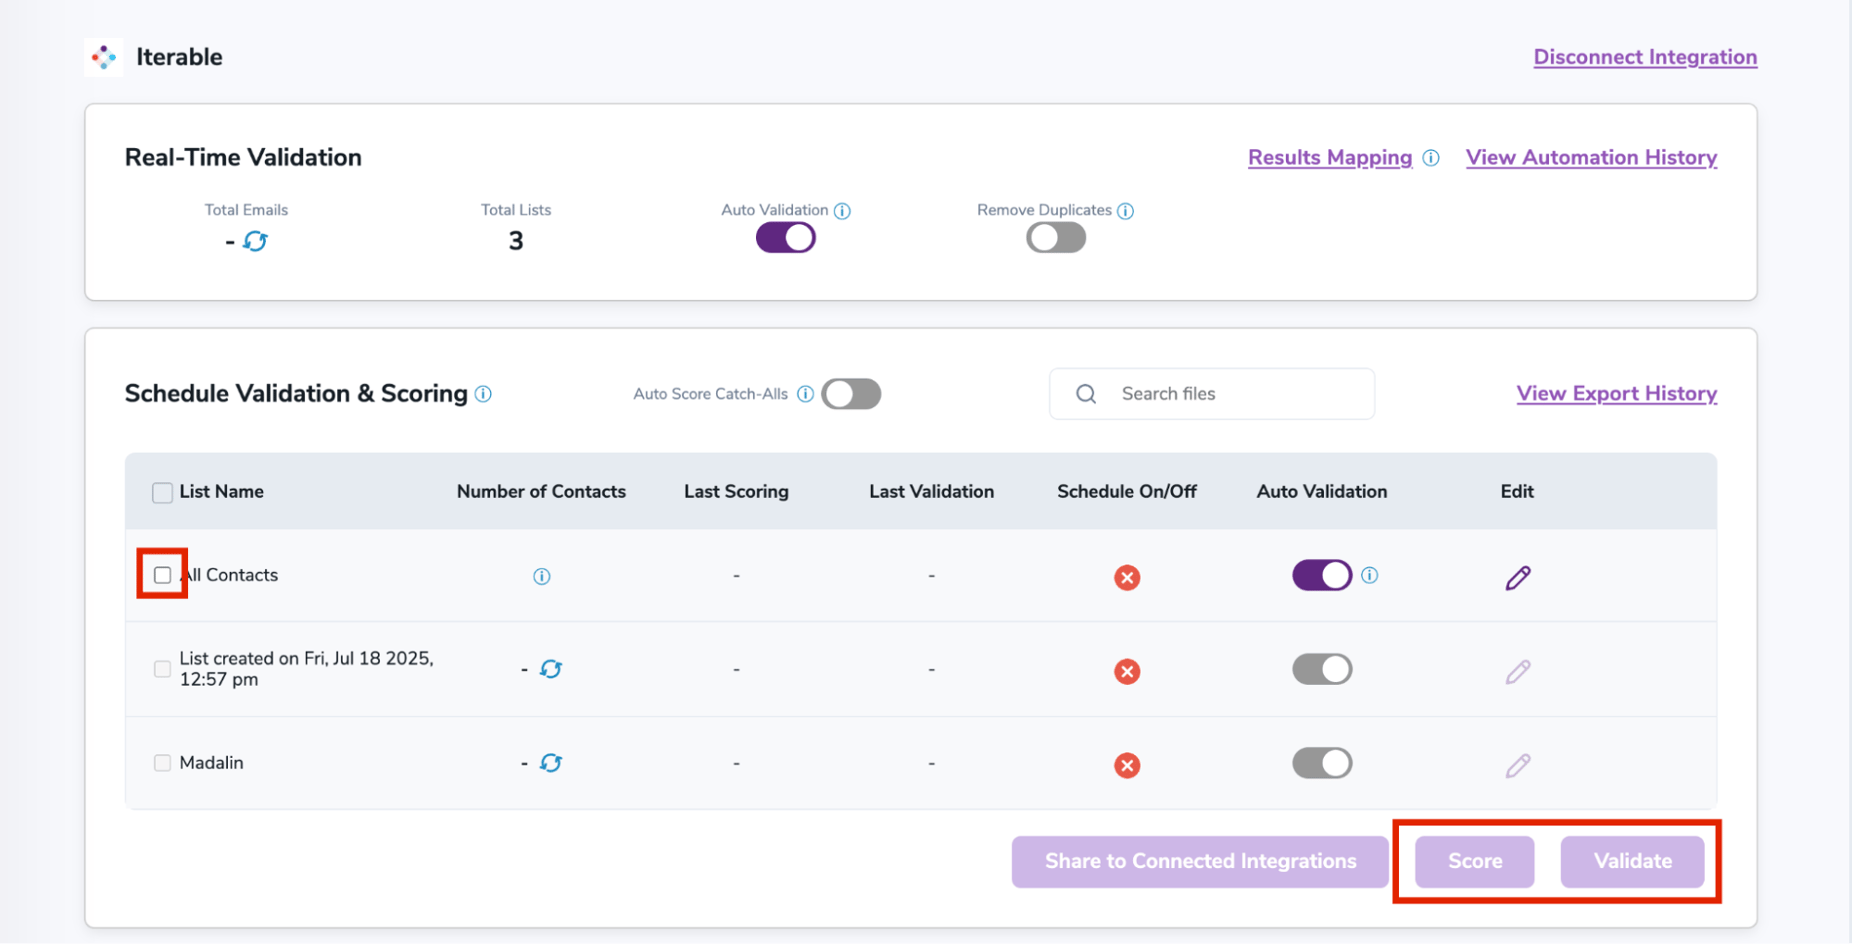Click schedule-off red X for Madalin

coord(1127,765)
